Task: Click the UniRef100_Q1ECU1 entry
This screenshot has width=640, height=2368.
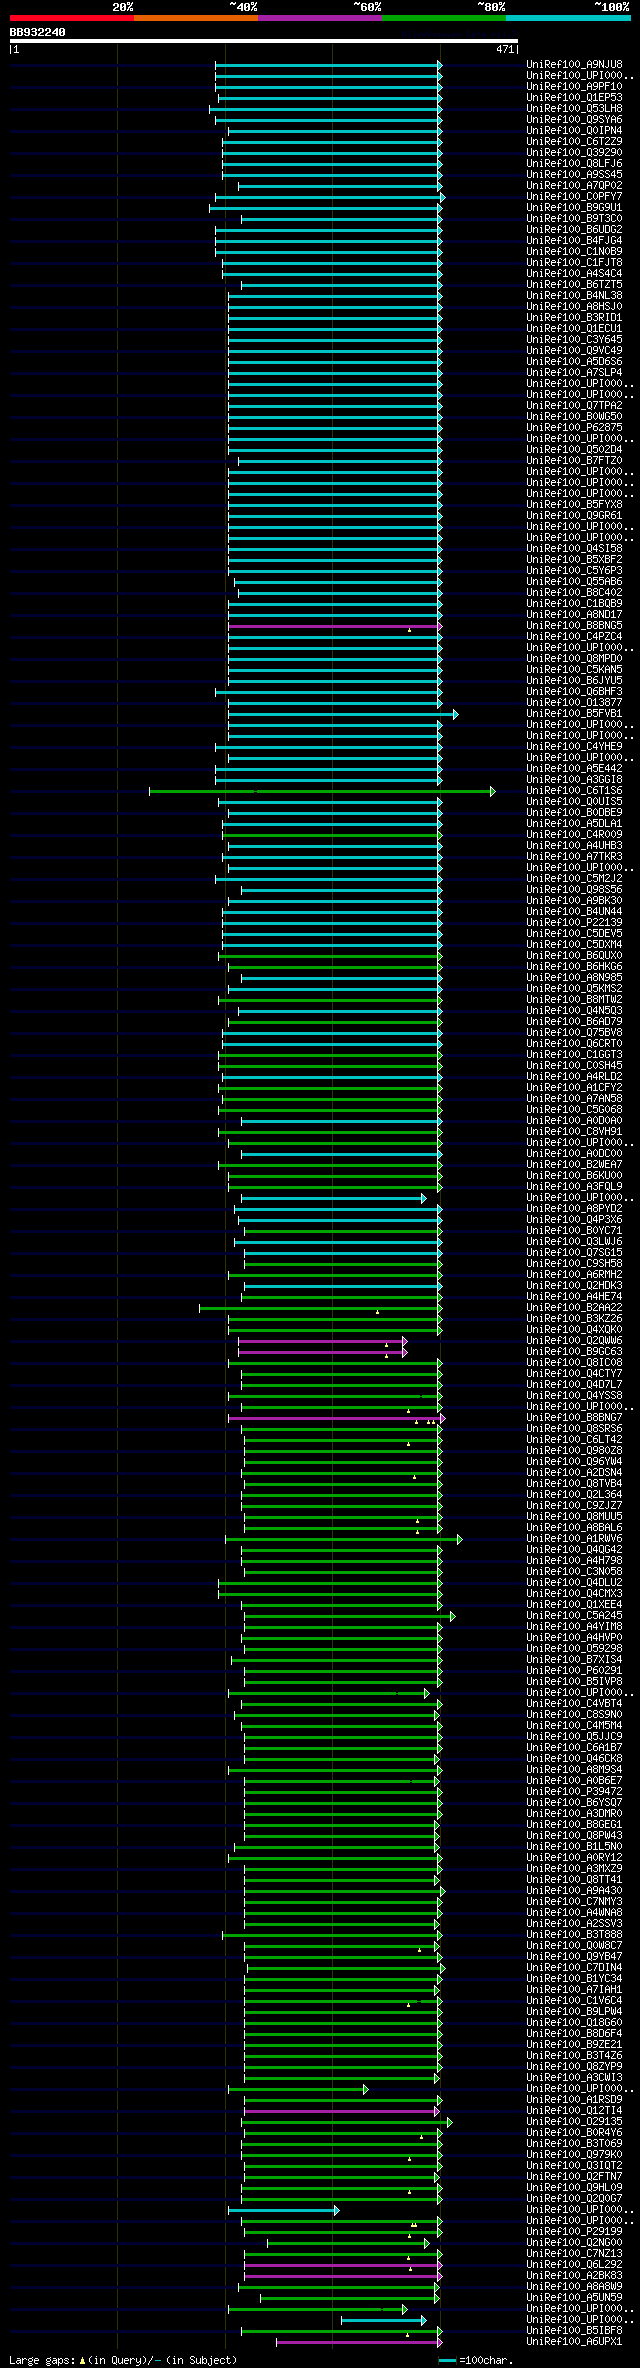Action: click(574, 329)
